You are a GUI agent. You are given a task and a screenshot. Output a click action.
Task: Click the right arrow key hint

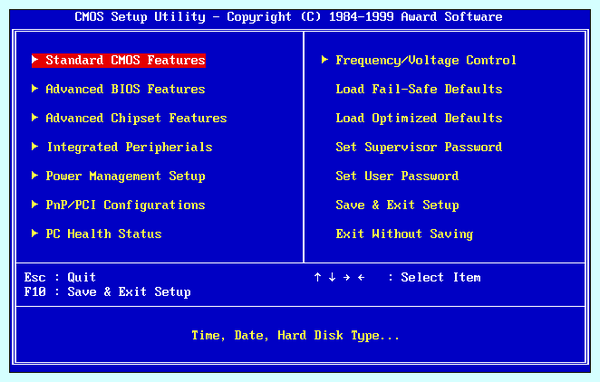click(346, 277)
